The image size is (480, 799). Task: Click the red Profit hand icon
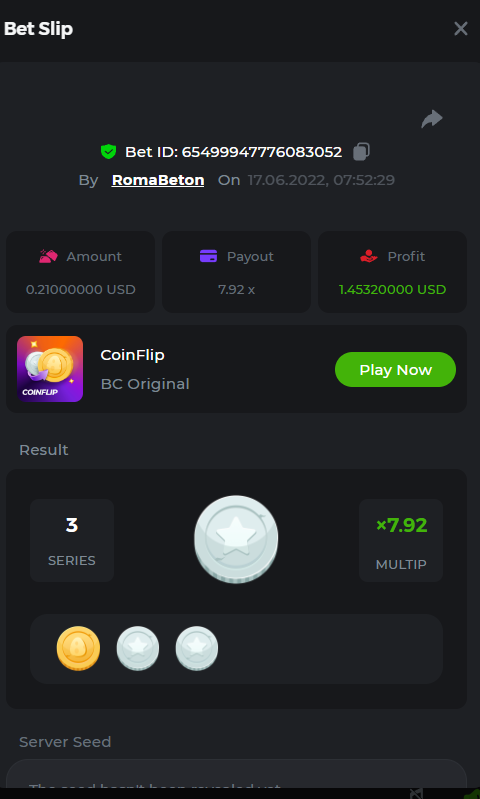click(x=368, y=256)
